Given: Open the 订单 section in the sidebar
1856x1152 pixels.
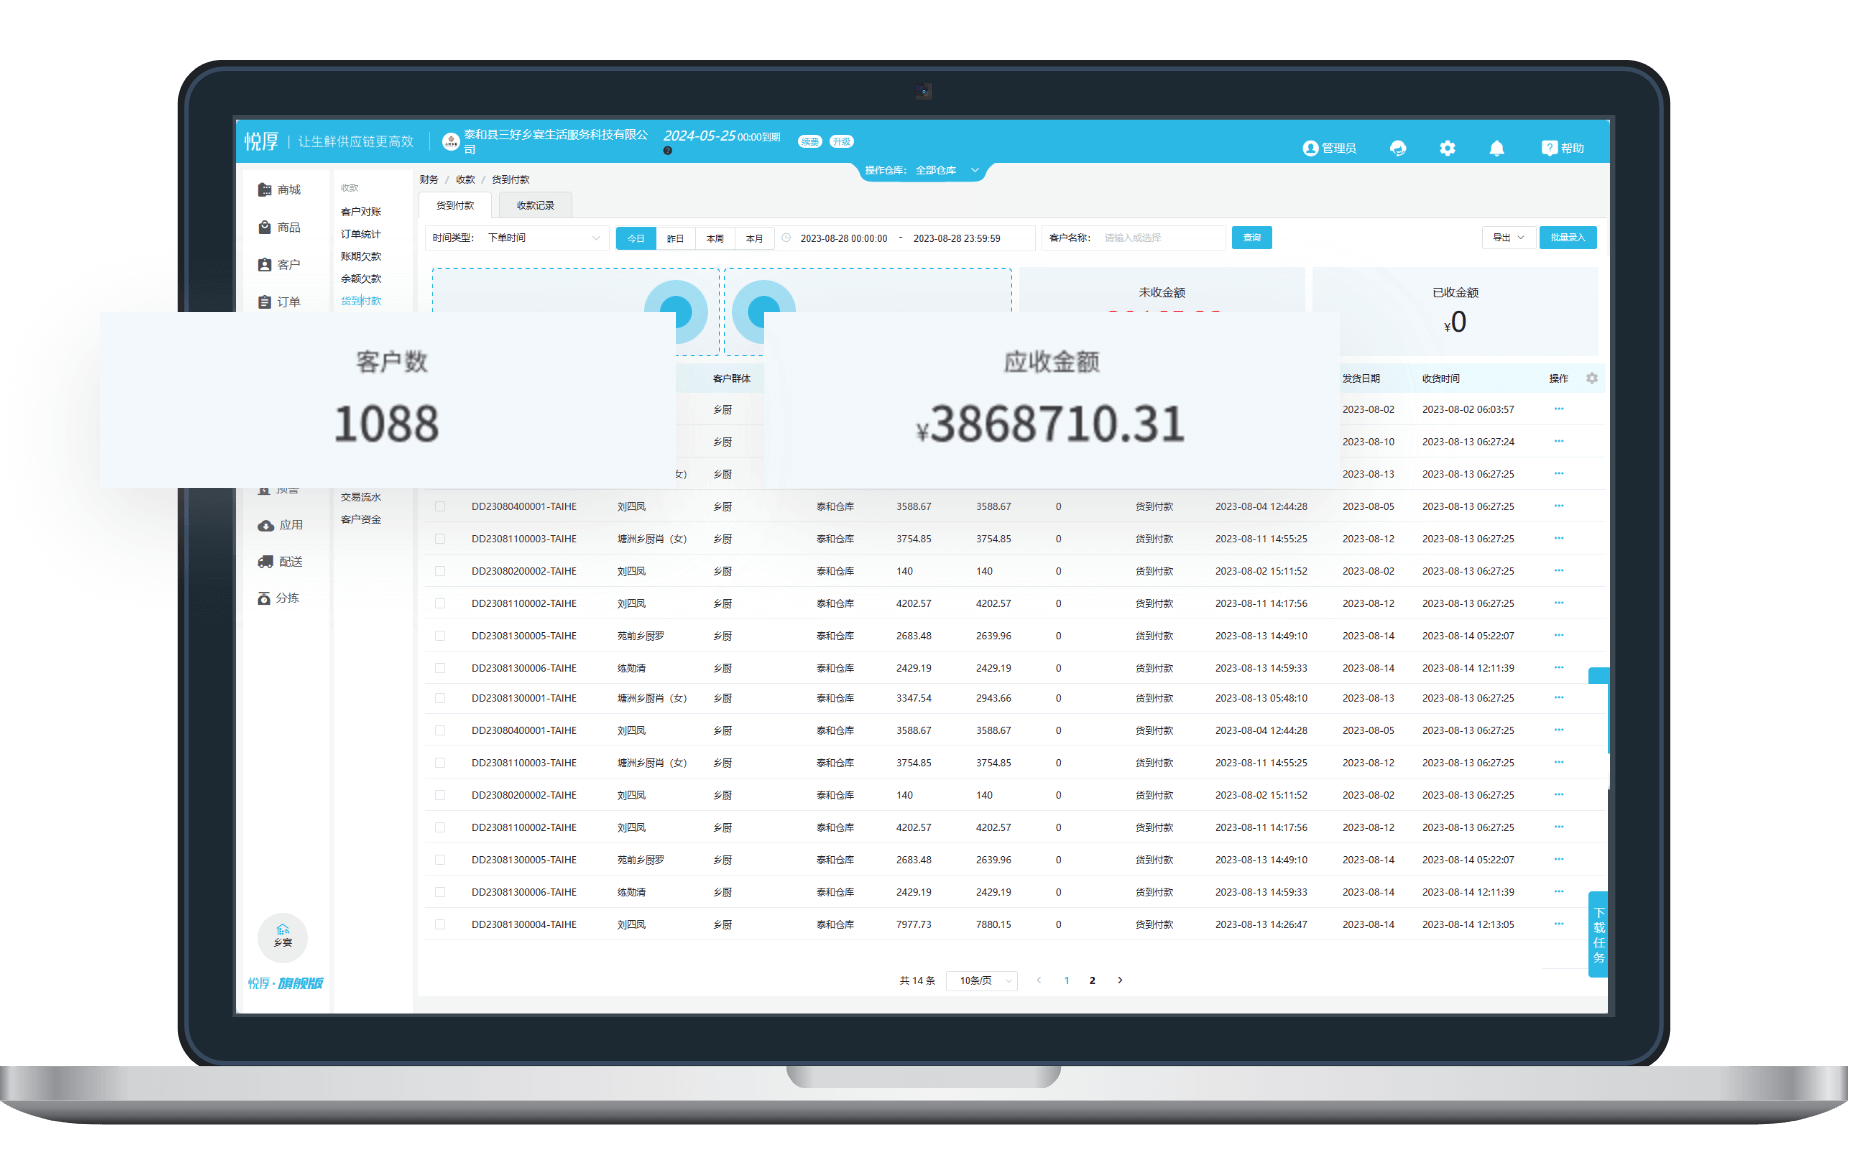Looking at the screenshot, I should (x=279, y=302).
